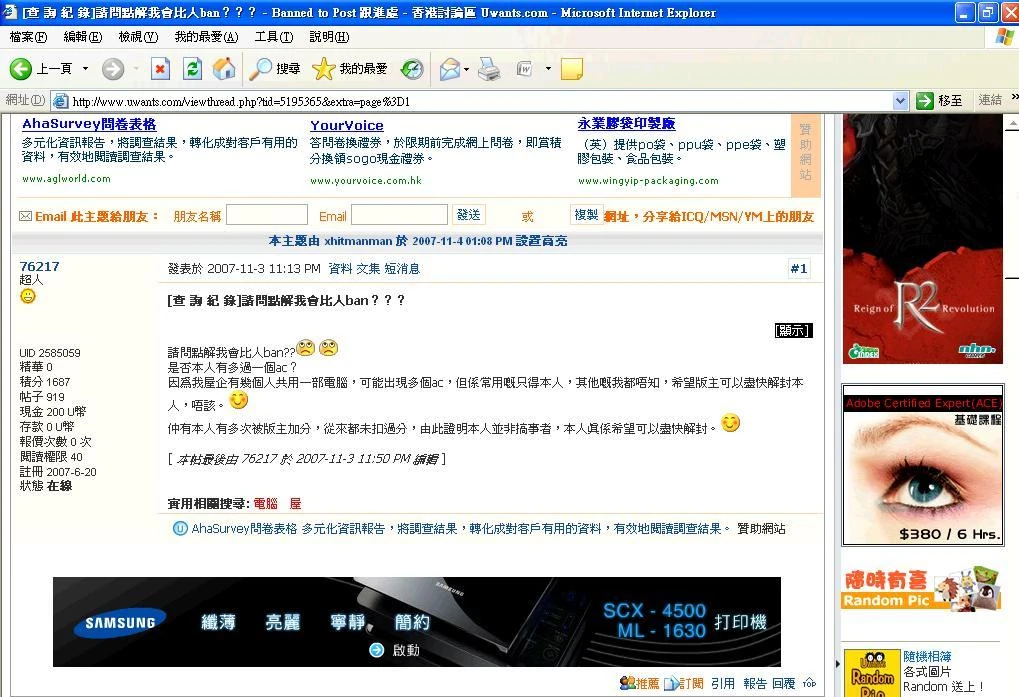This screenshot has height=697, width=1019.
Task: Visit the www.wingyip-packaging.com link
Action: [649, 181]
